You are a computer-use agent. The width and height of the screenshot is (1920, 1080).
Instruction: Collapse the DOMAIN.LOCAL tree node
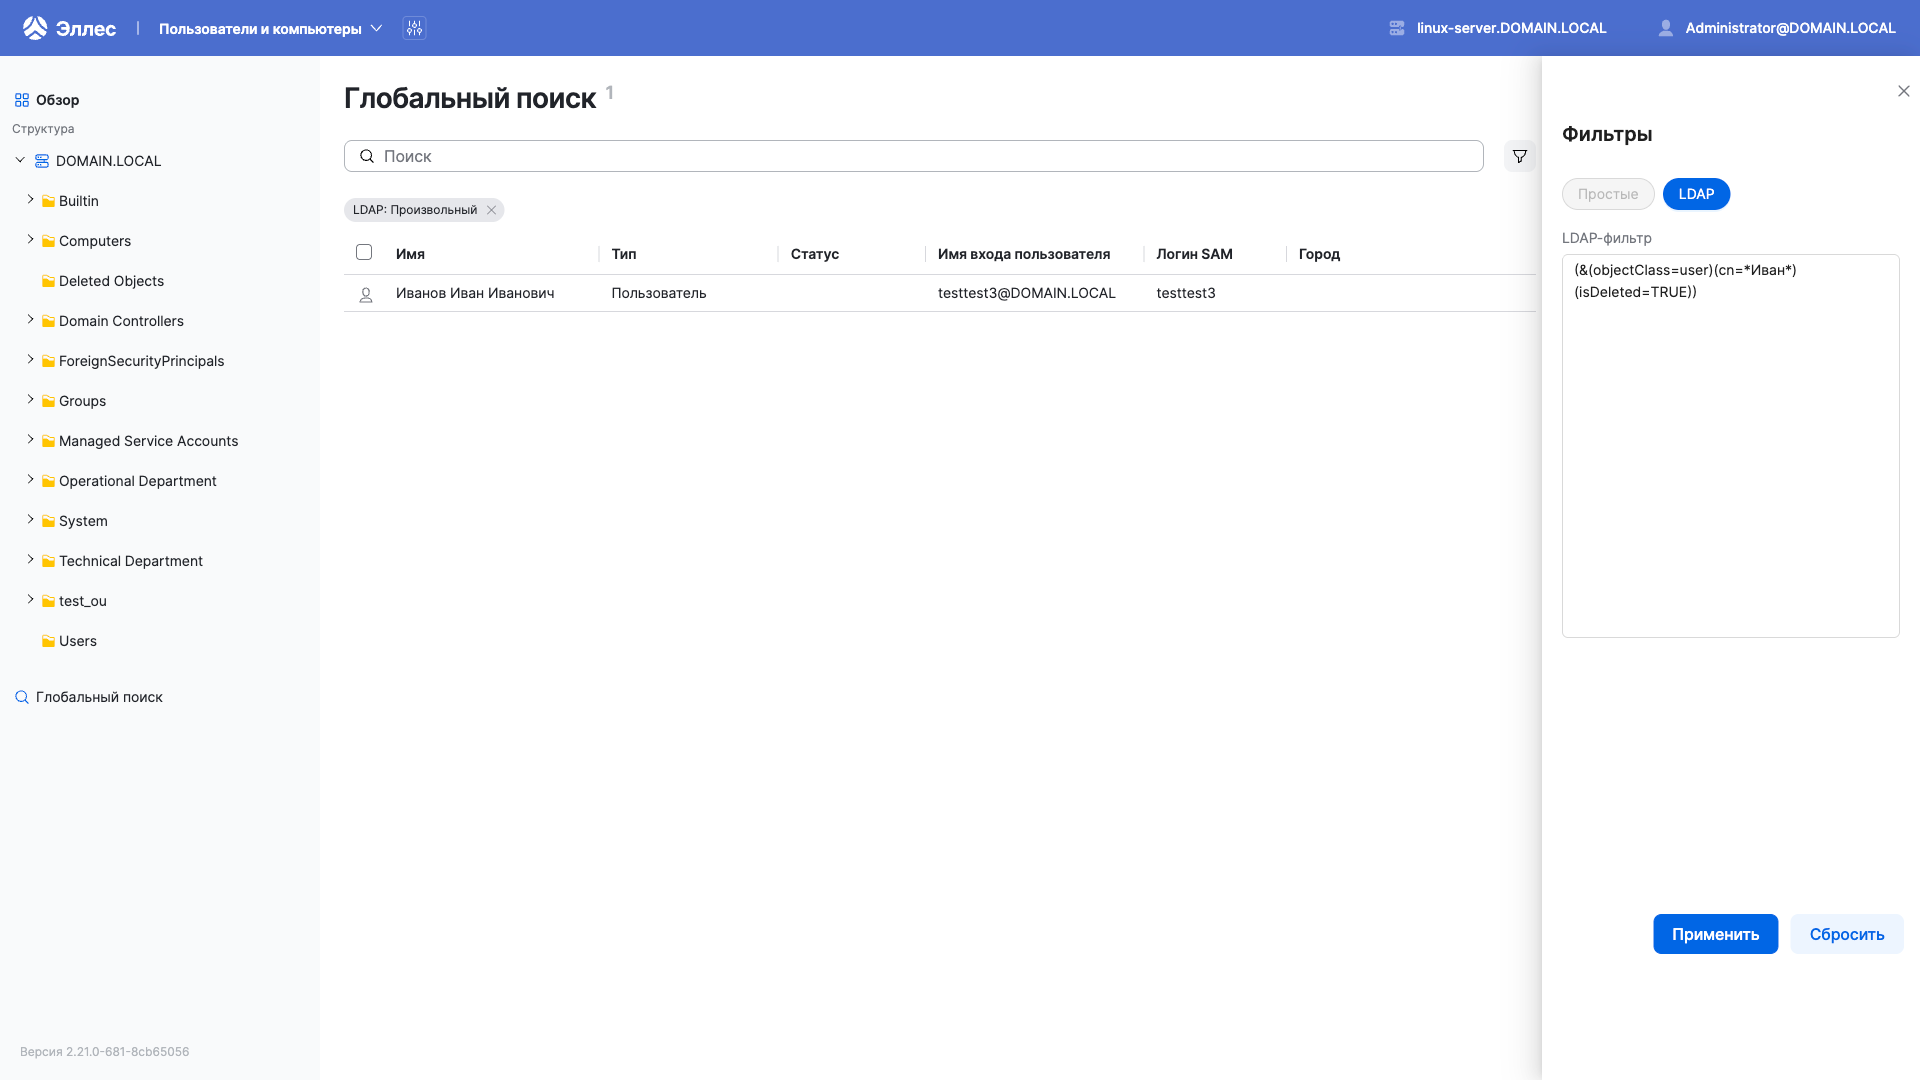[x=20, y=160]
